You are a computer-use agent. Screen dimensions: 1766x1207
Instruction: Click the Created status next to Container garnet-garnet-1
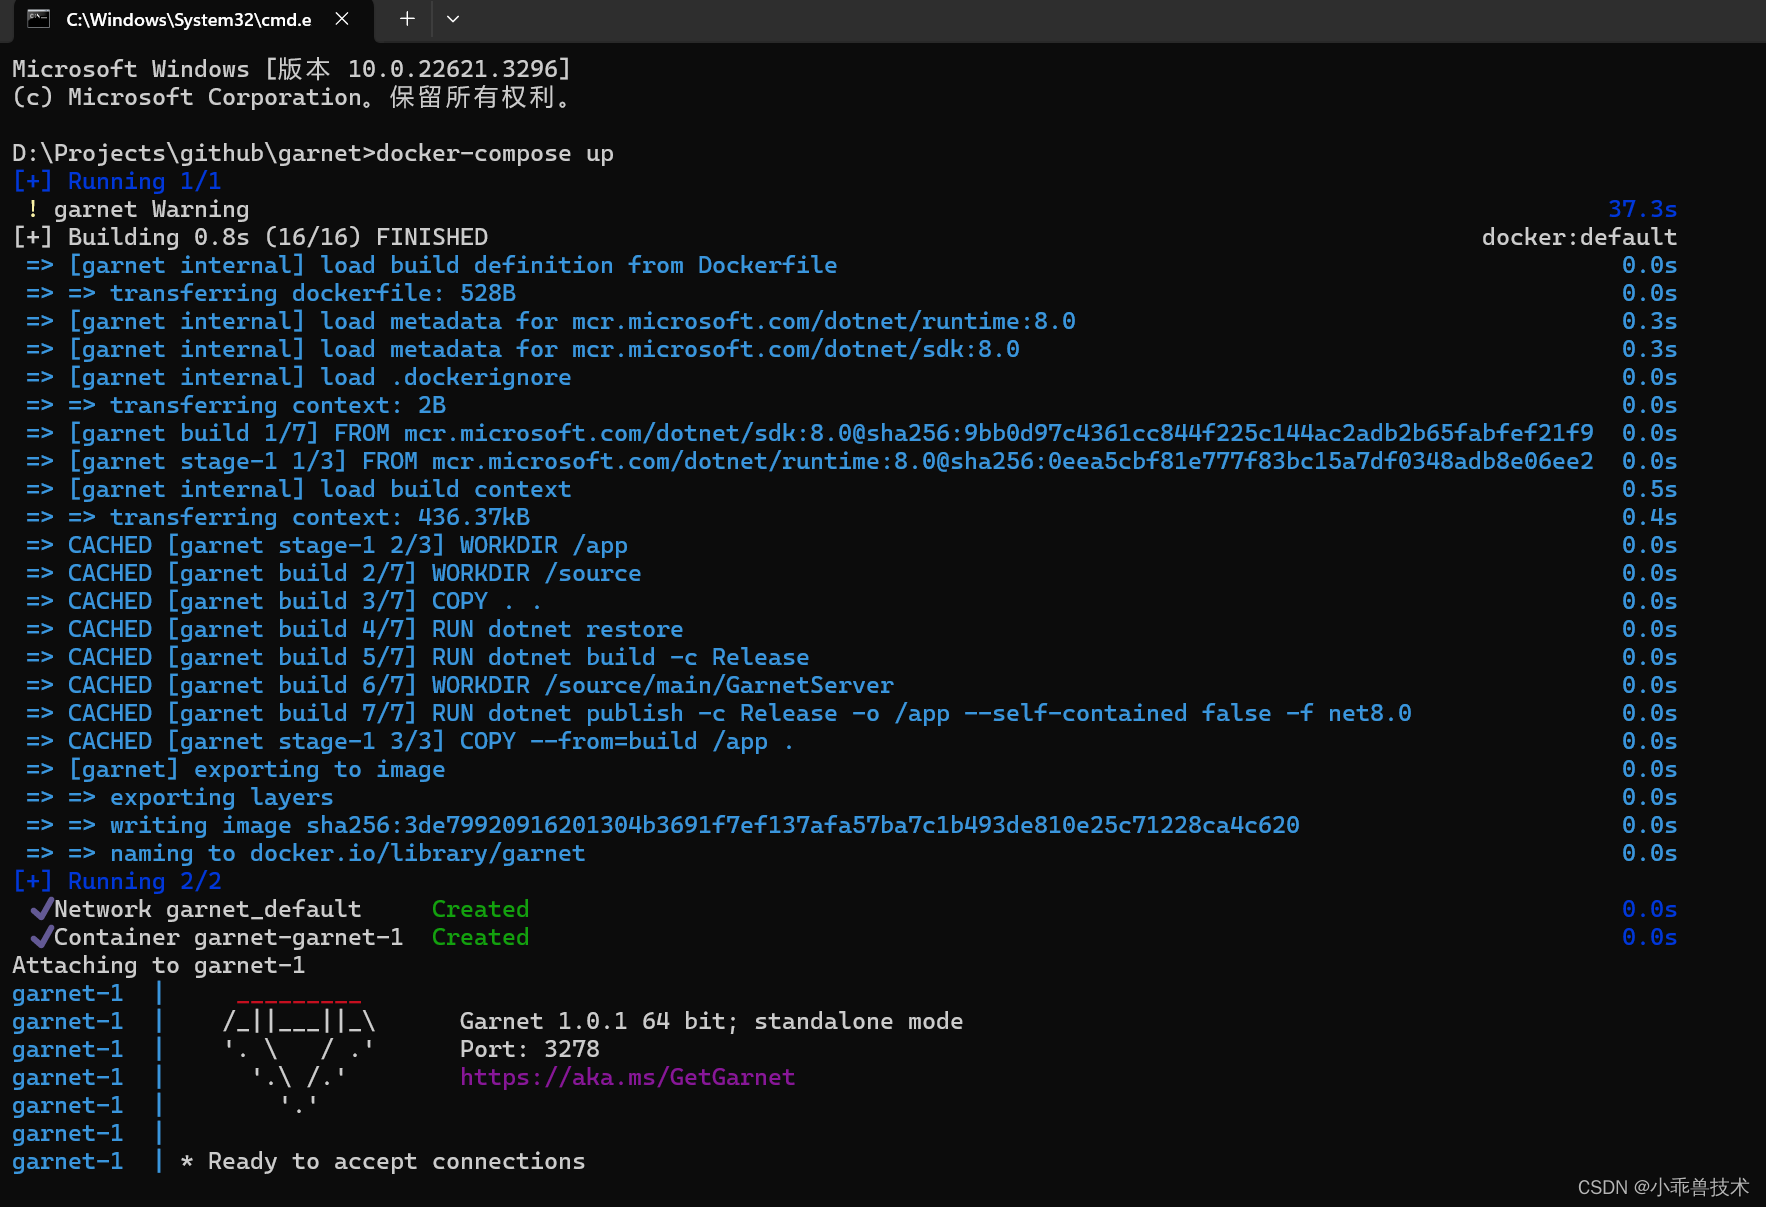pos(480,937)
